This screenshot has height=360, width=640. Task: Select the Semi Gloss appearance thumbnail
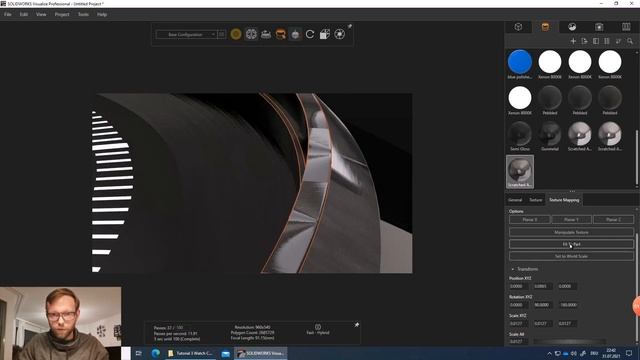point(520,134)
